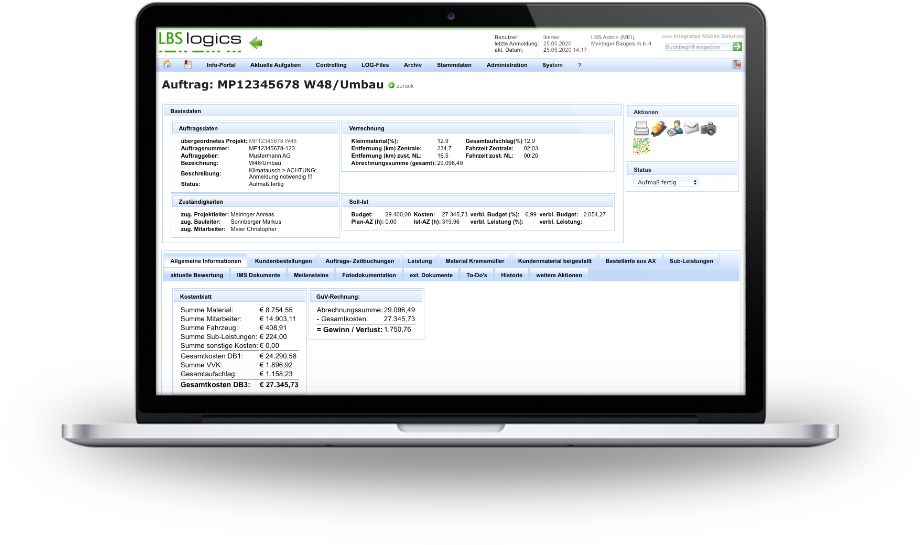The image size is (920, 545).
Task: Click the pencil edit icon under Aktionen
Action: (657, 128)
